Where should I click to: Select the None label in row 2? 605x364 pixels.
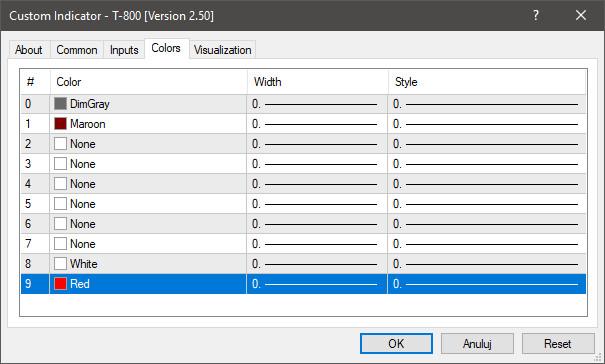[83, 144]
